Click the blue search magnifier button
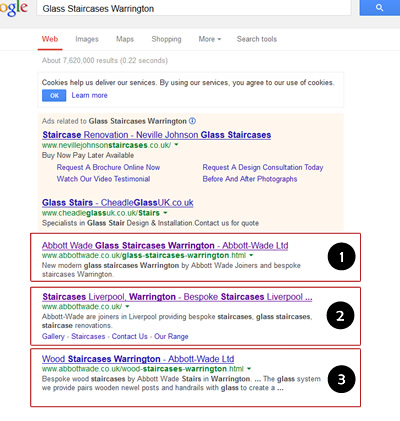 tap(380, 7)
